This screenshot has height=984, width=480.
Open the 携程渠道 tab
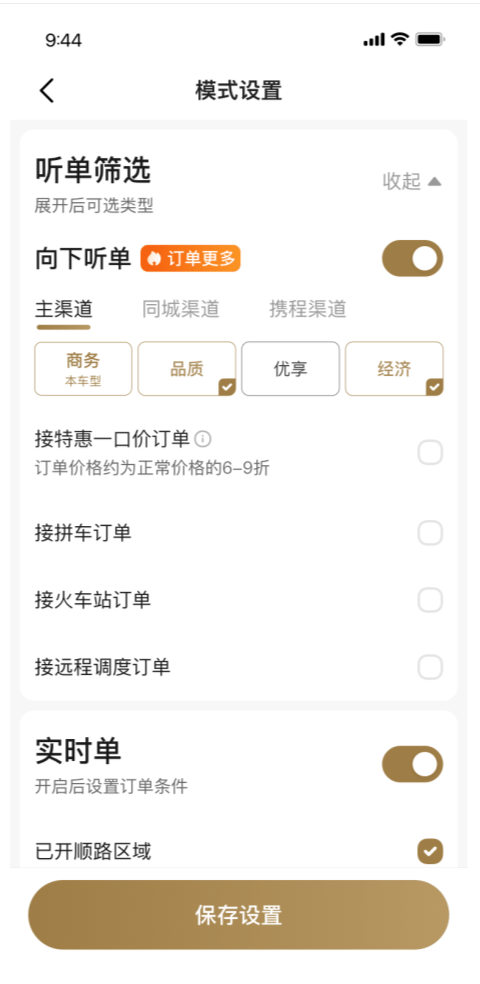307,309
